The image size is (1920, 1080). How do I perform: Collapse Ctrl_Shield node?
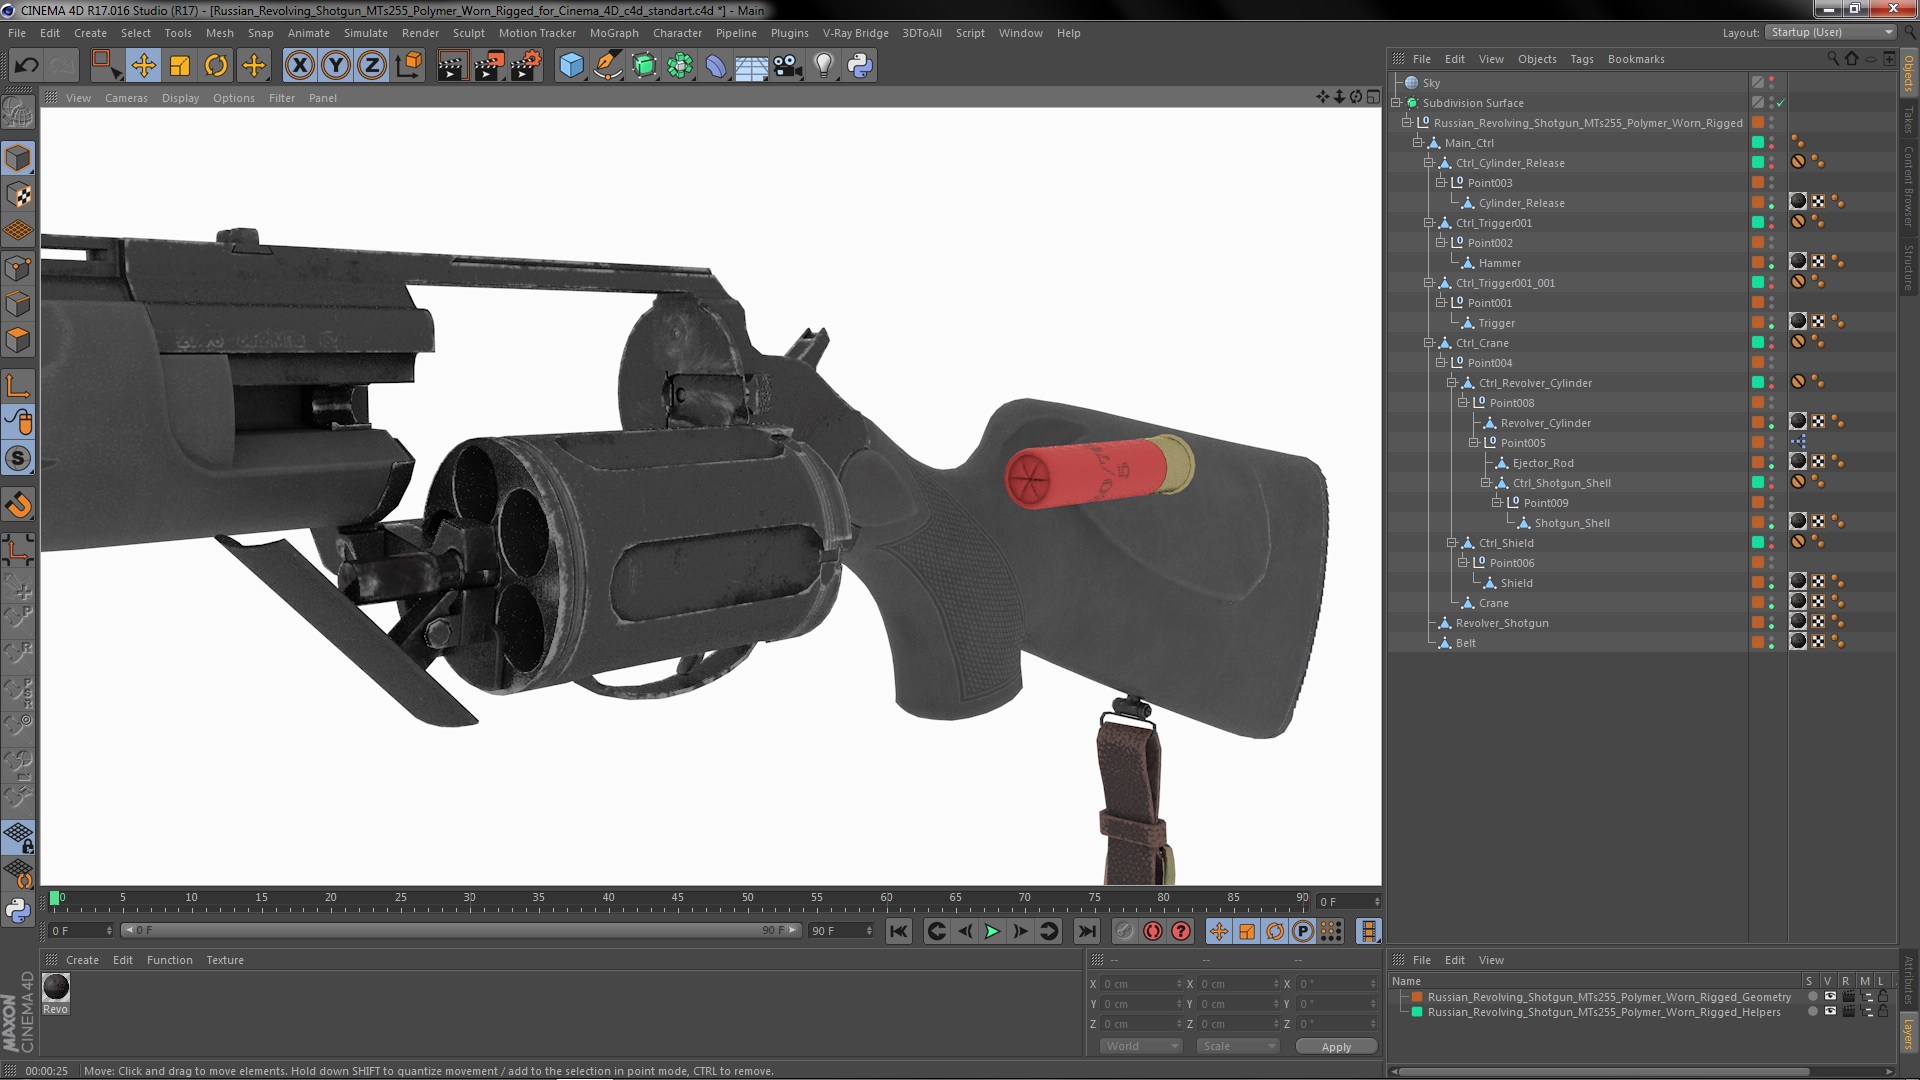[1453, 543]
